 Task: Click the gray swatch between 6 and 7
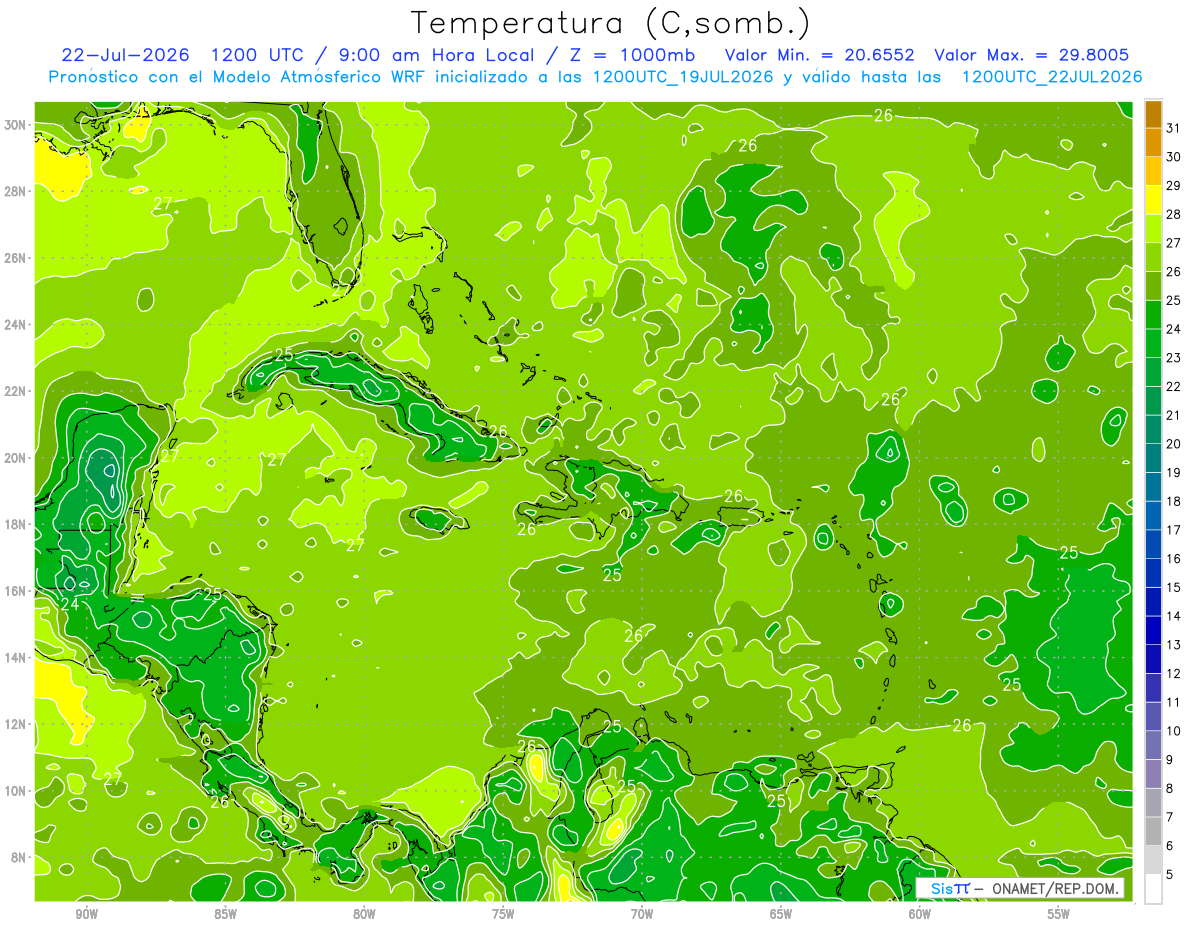(1154, 831)
